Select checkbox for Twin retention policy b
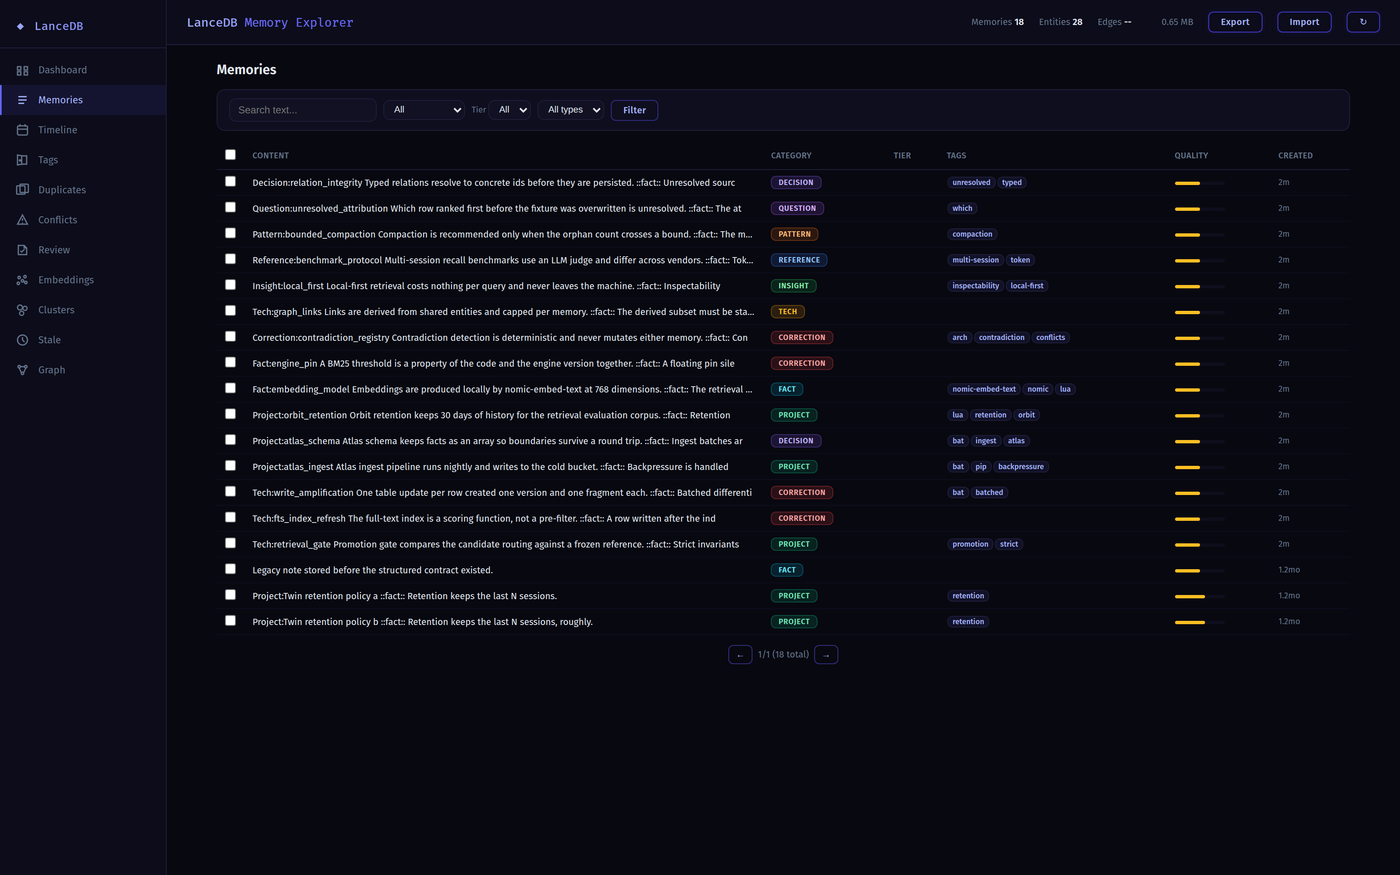 [230, 621]
